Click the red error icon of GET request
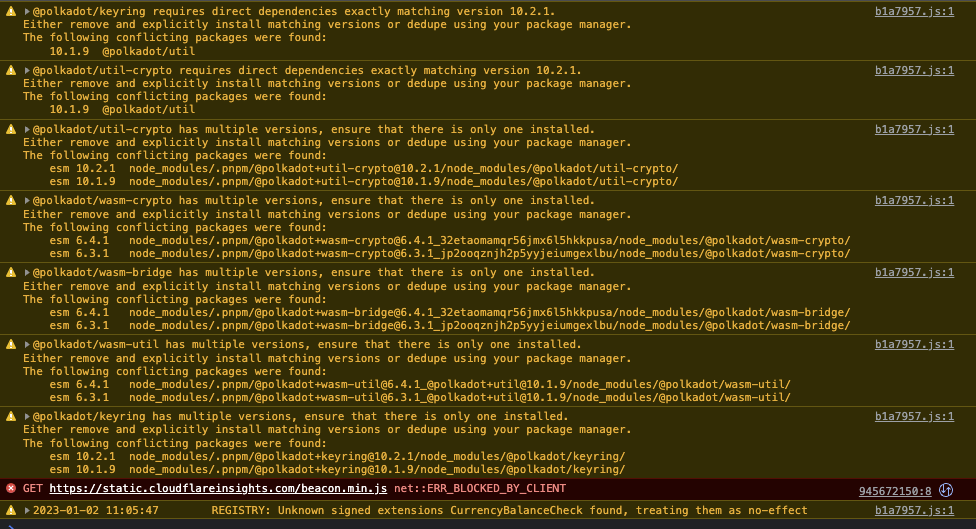The width and height of the screenshot is (976, 529). click(11, 489)
